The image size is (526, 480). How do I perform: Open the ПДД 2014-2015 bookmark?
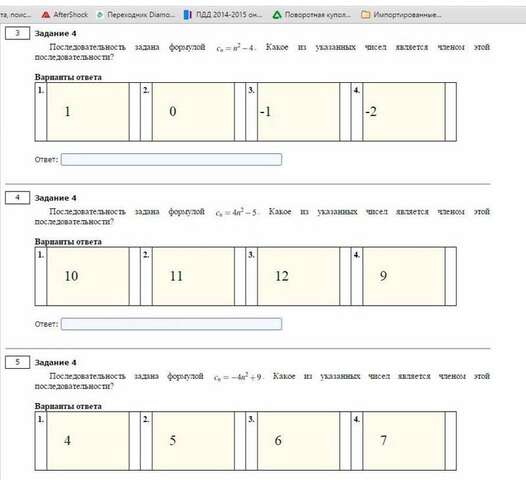click(223, 14)
